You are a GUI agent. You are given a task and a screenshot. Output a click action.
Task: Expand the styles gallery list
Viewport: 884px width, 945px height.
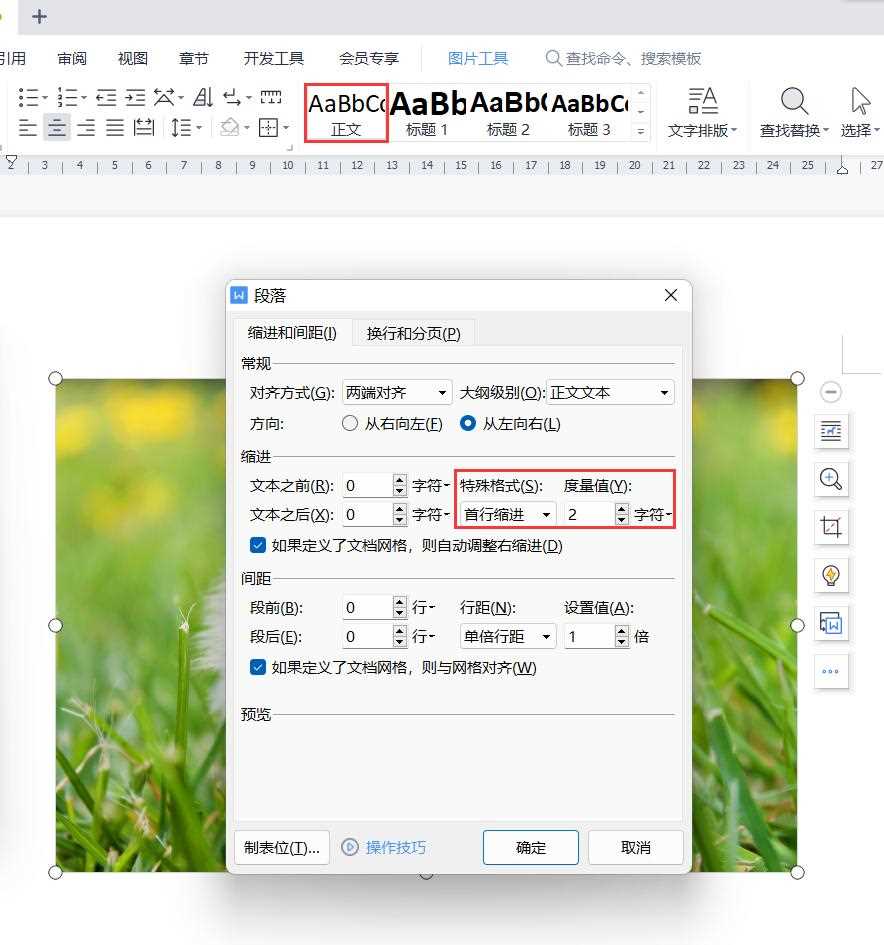[641, 131]
